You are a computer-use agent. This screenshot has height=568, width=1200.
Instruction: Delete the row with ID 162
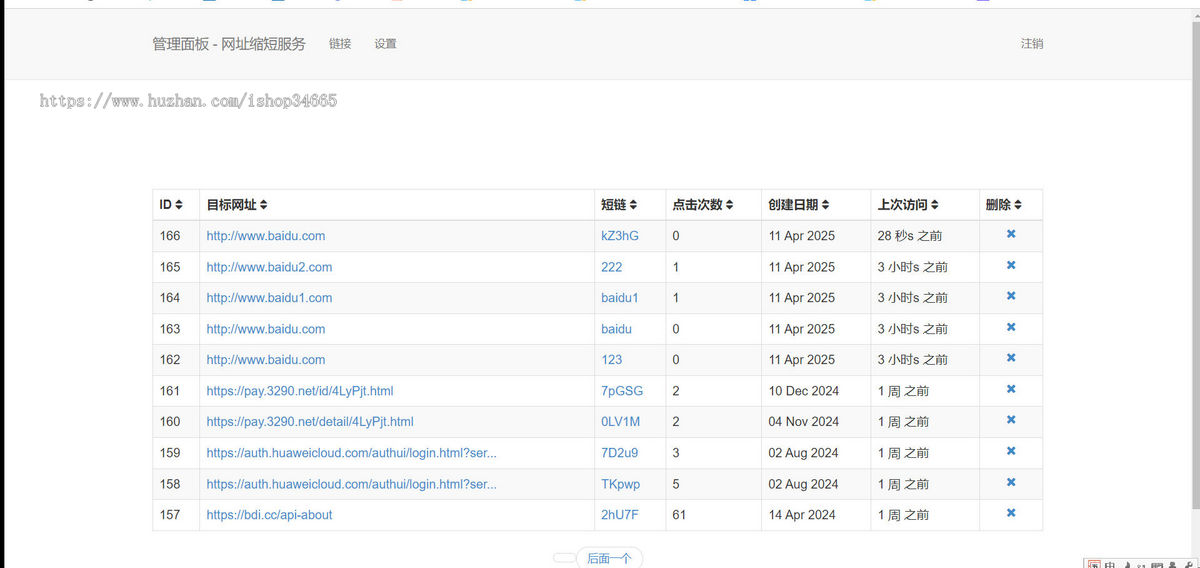click(x=1011, y=358)
